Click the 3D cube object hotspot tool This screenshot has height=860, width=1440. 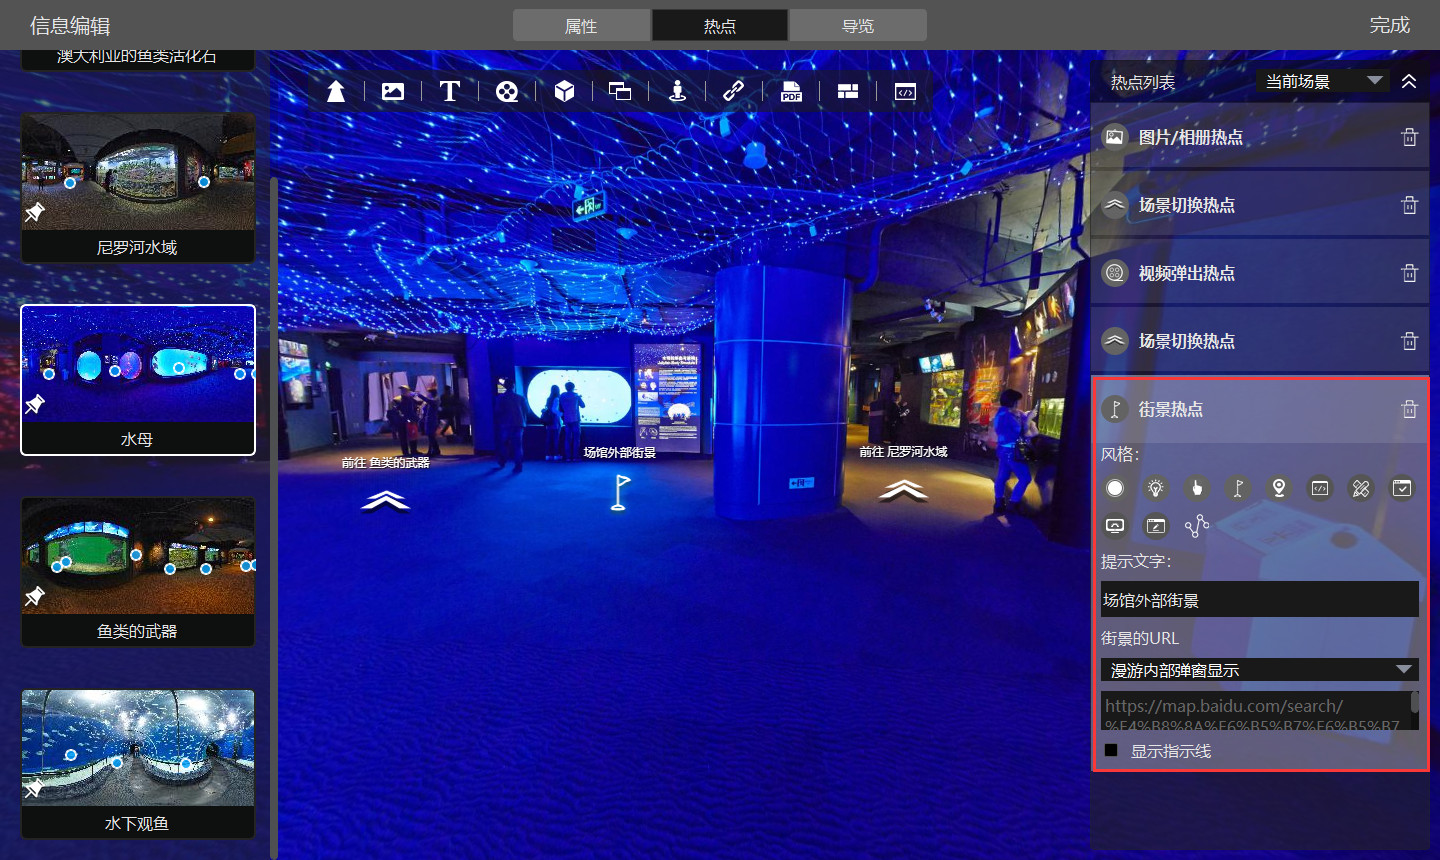[564, 92]
